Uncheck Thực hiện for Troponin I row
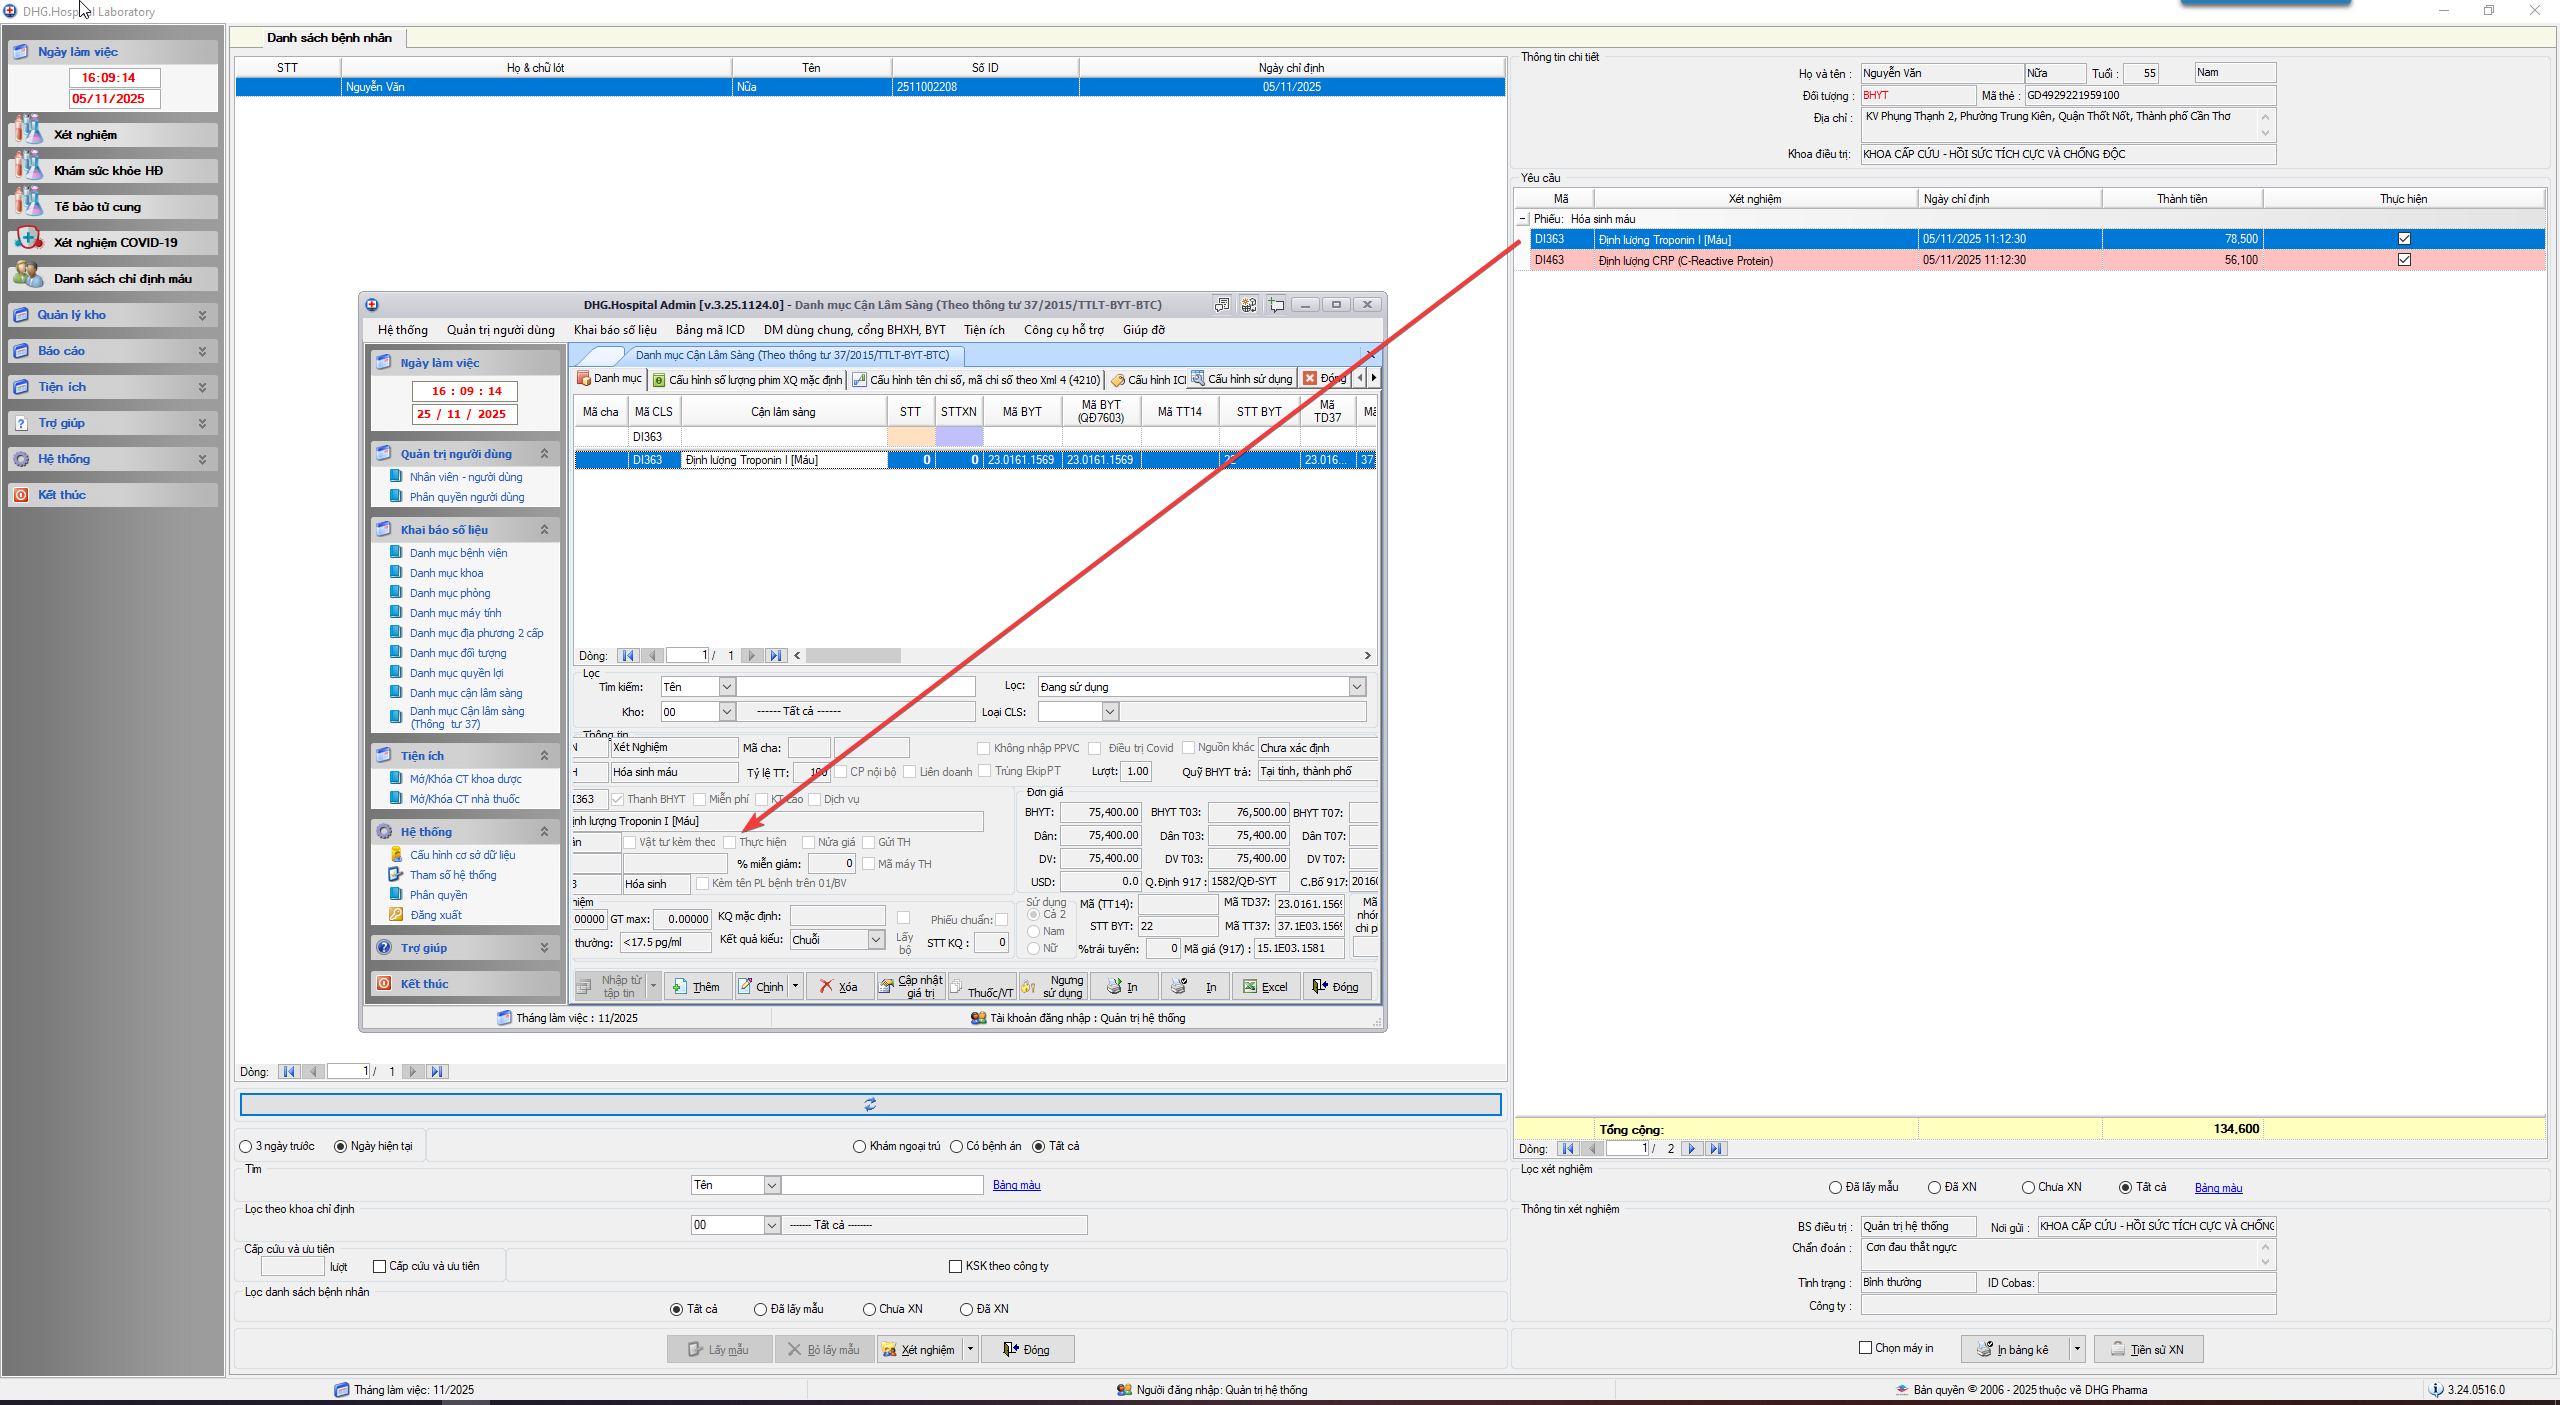 (x=2404, y=239)
